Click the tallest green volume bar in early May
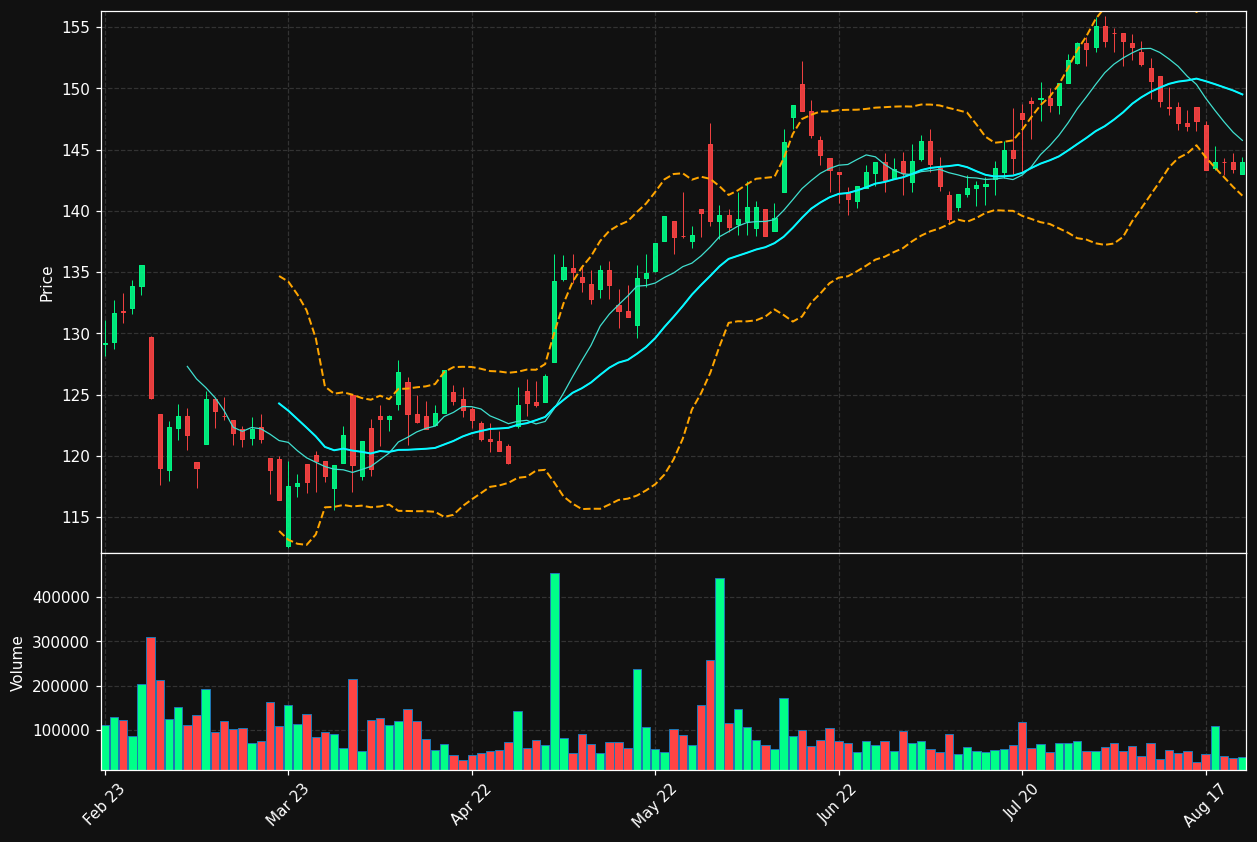 555,672
